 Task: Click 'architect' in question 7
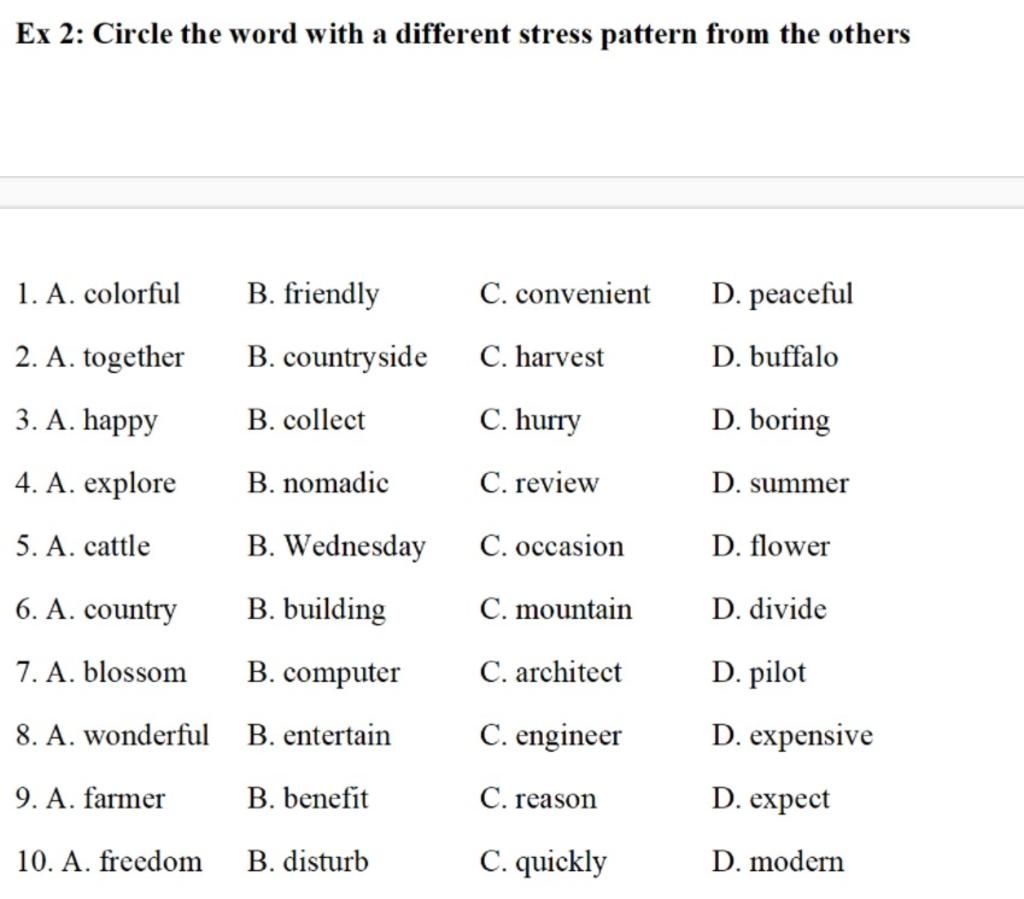coord(568,672)
